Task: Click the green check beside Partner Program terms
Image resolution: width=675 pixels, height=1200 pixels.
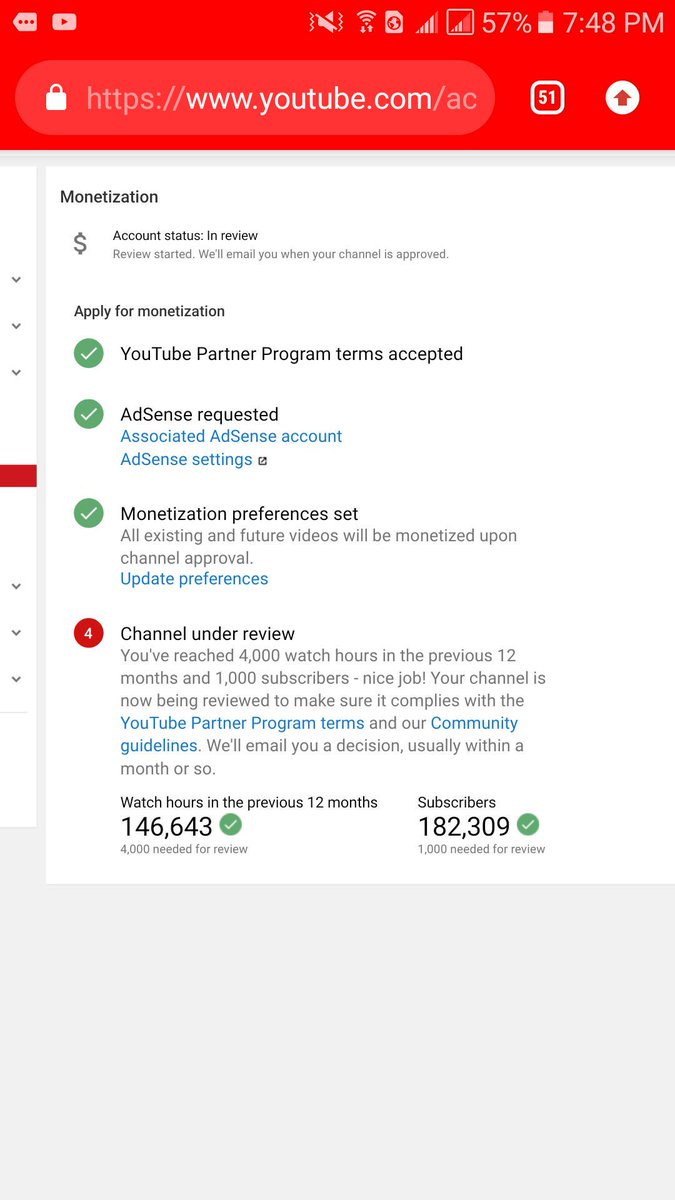Action: coord(89,353)
